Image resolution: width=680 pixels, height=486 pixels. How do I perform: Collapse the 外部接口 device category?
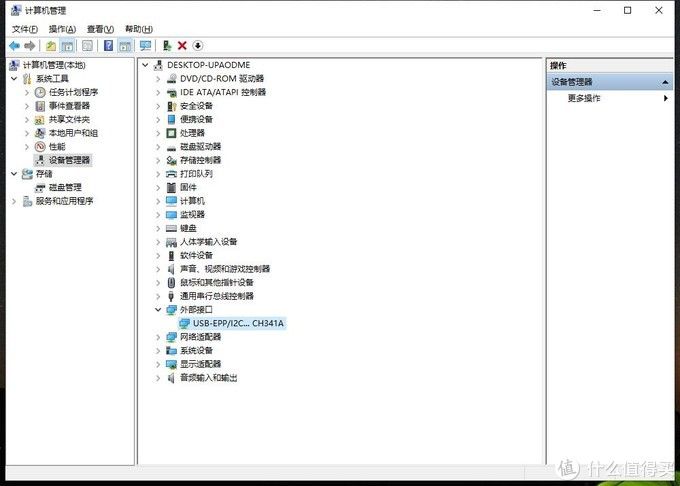(x=158, y=310)
